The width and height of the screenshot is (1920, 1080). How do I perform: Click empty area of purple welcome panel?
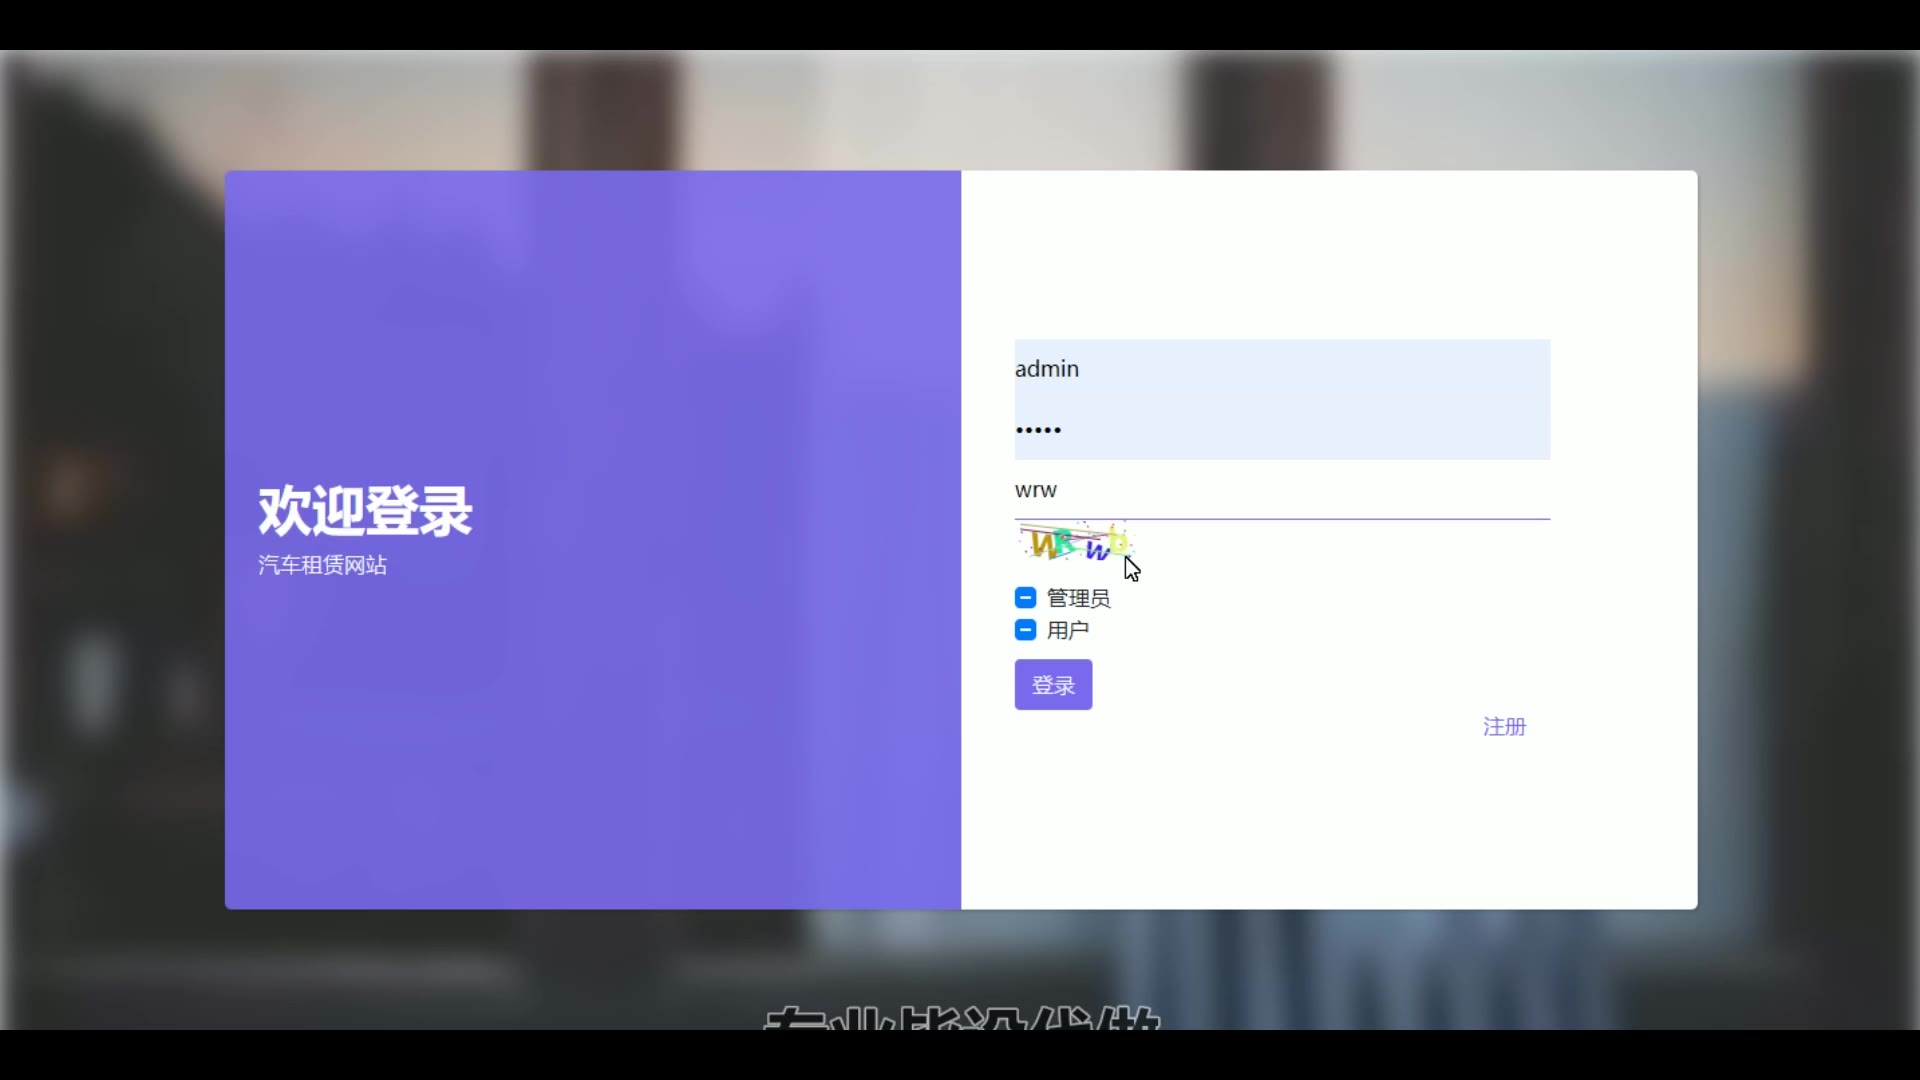tap(600, 760)
